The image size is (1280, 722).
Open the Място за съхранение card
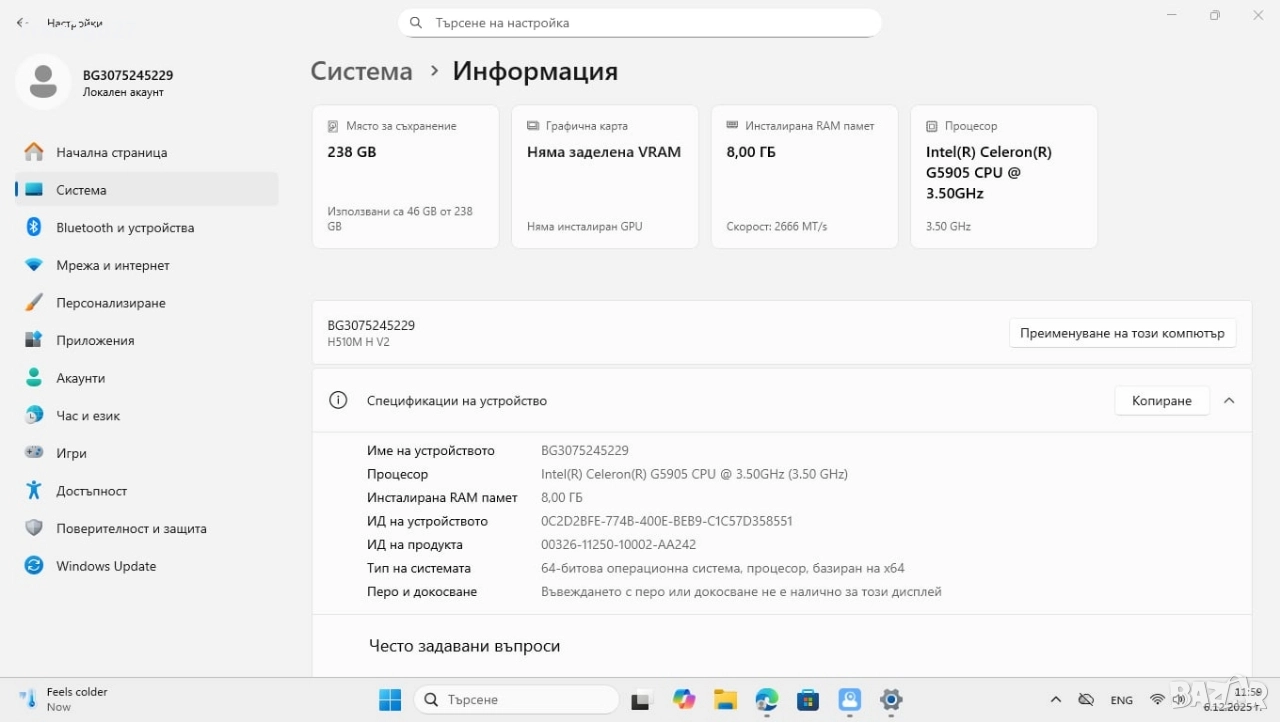coord(405,176)
